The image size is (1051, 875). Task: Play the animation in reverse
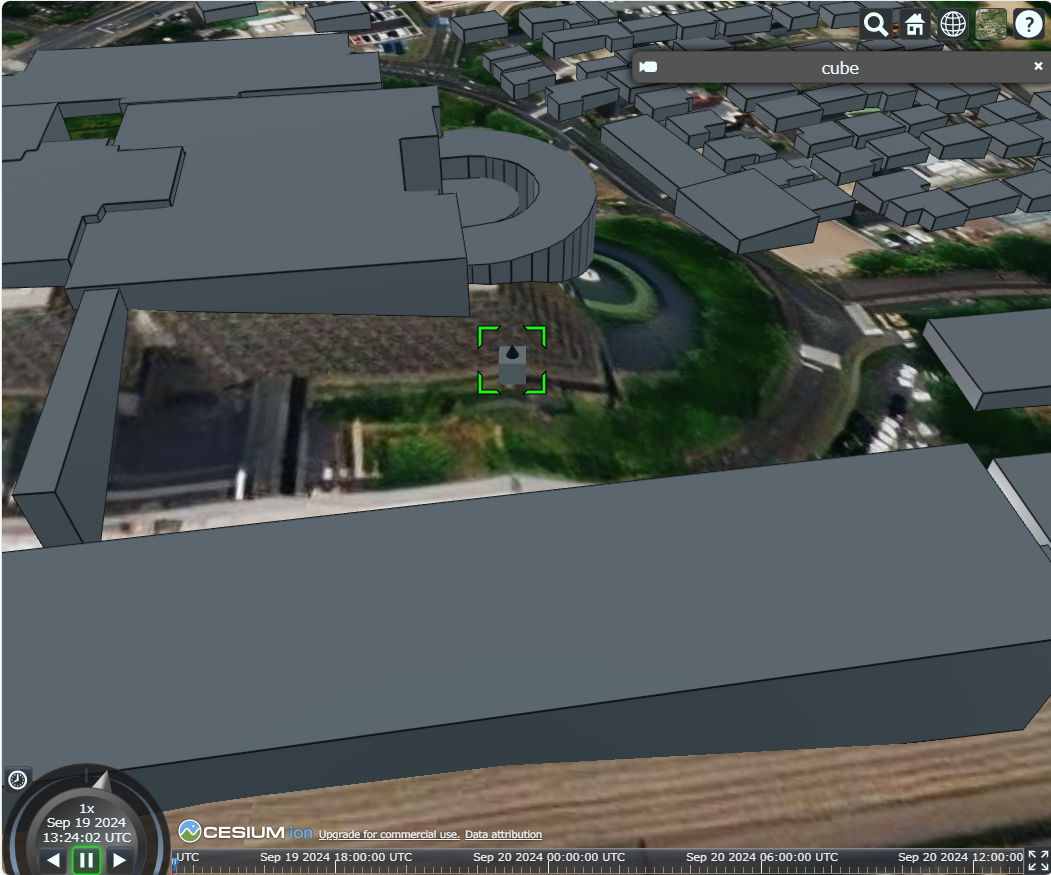(x=53, y=859)
